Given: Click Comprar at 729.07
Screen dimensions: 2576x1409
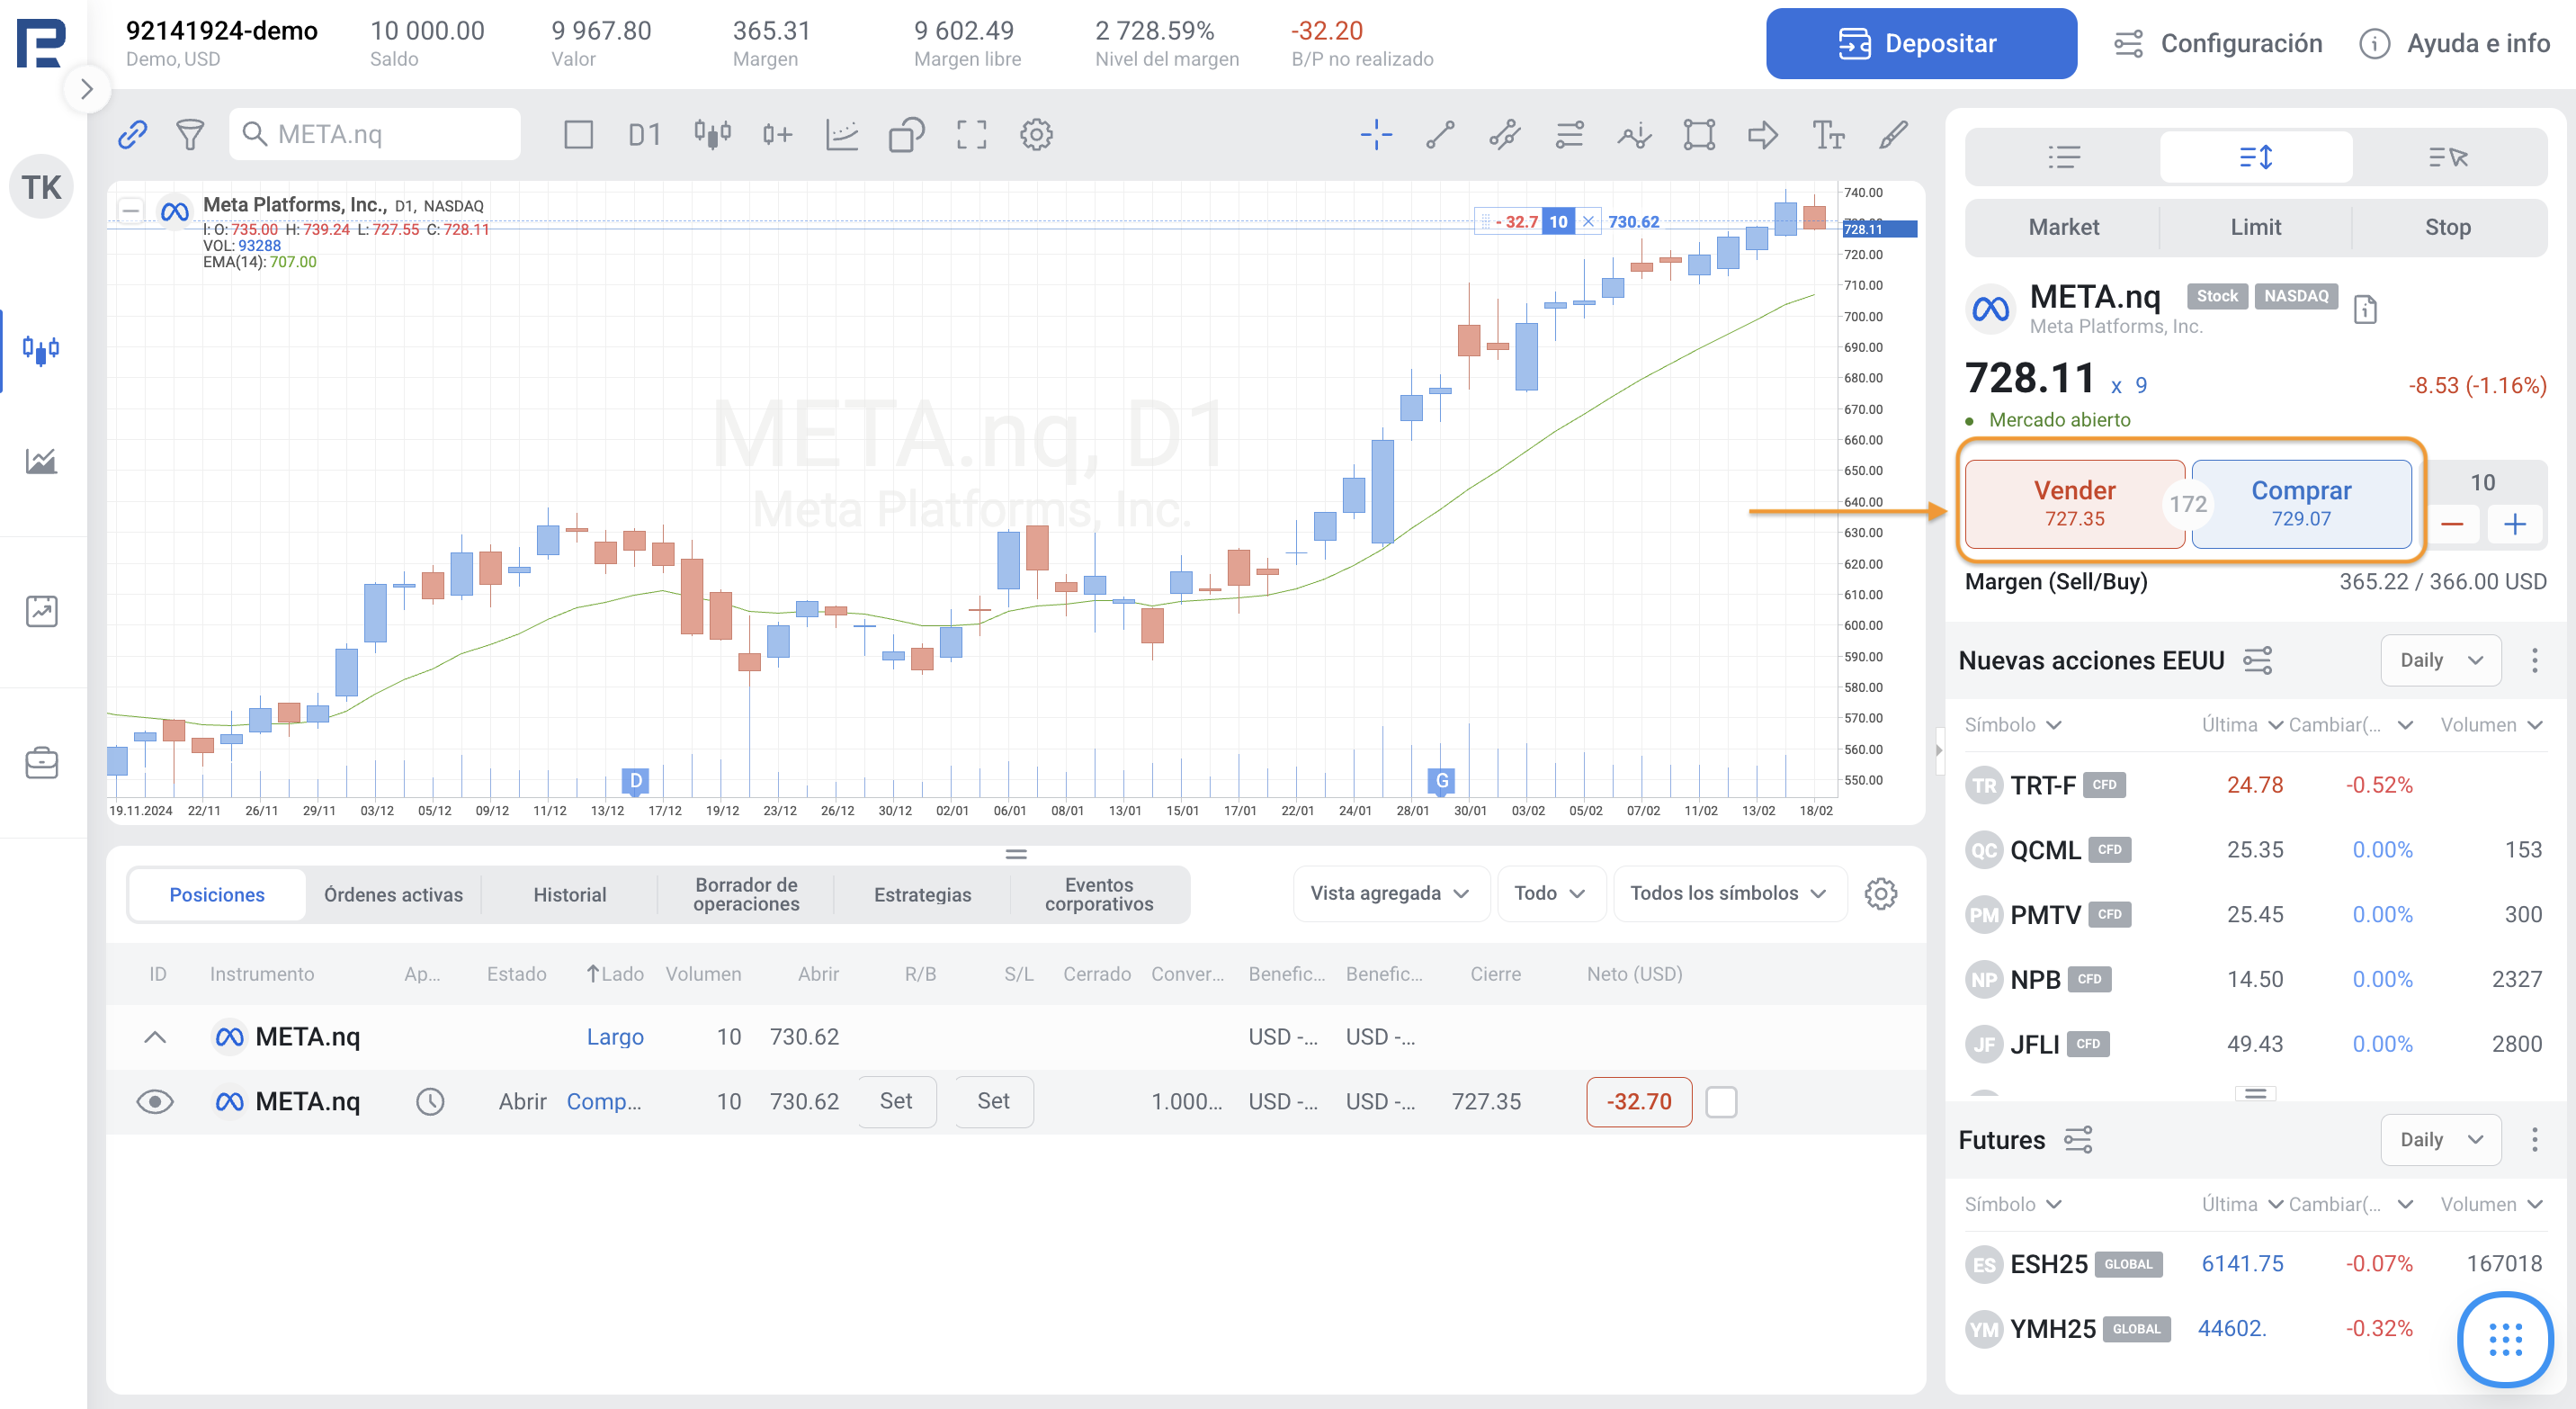Looking at the screenshot, I should click(x=2300, y=503).
